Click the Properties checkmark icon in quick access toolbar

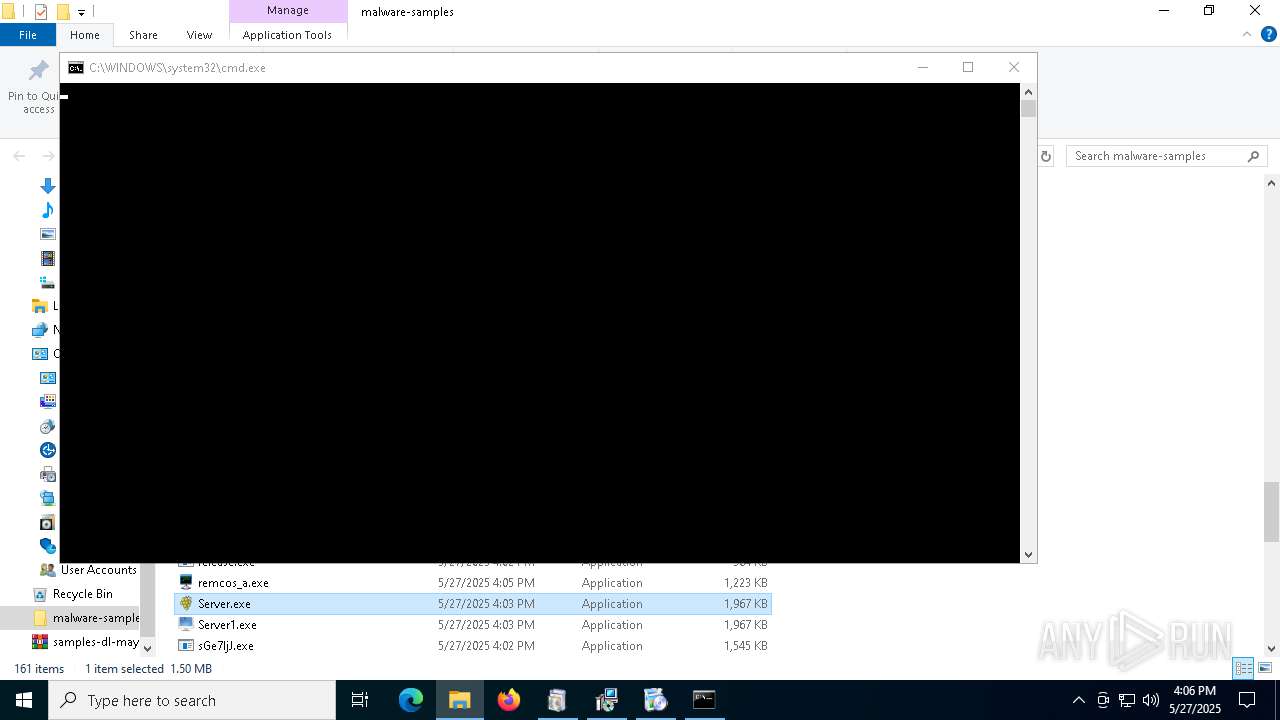pyautogui.click(x=41, y=12)
